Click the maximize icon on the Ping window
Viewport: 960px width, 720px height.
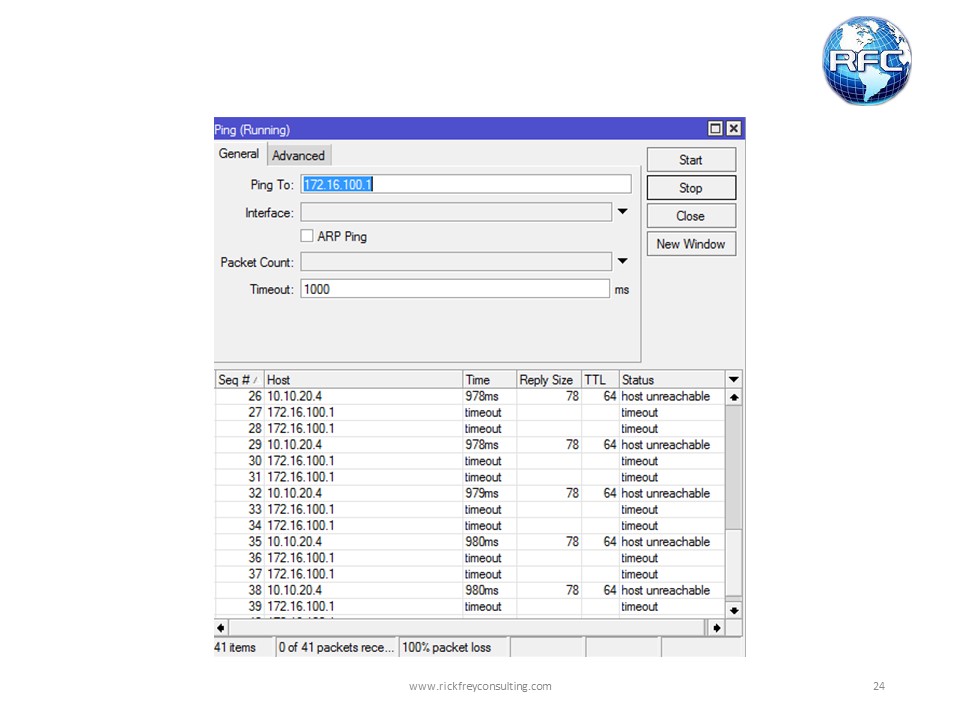(716, 128)
